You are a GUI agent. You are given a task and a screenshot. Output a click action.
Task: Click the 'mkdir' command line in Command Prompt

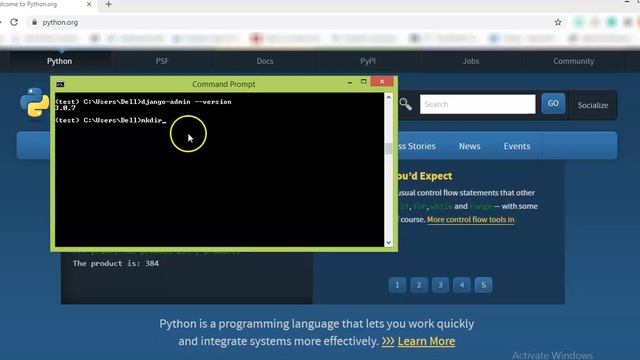[x=110, y=120]
